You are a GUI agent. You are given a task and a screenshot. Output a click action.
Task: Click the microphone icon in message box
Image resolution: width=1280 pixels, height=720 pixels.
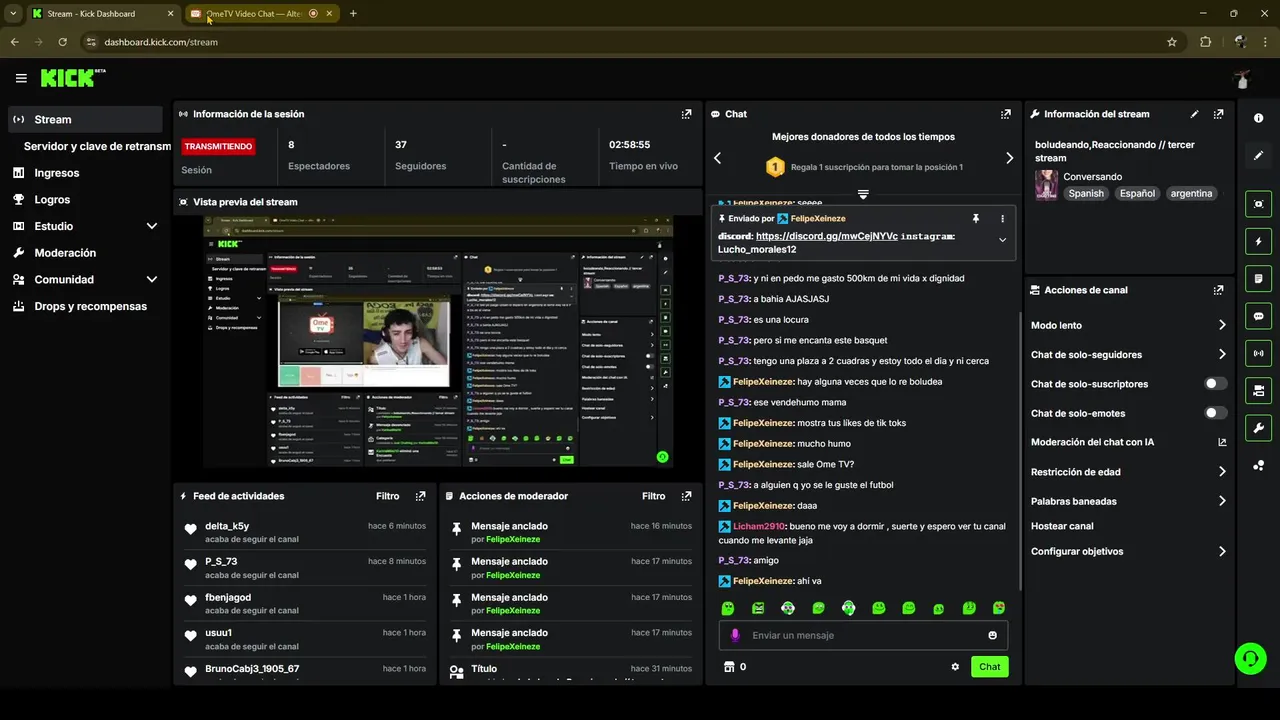pyautogui.click(x=735, y=635)
